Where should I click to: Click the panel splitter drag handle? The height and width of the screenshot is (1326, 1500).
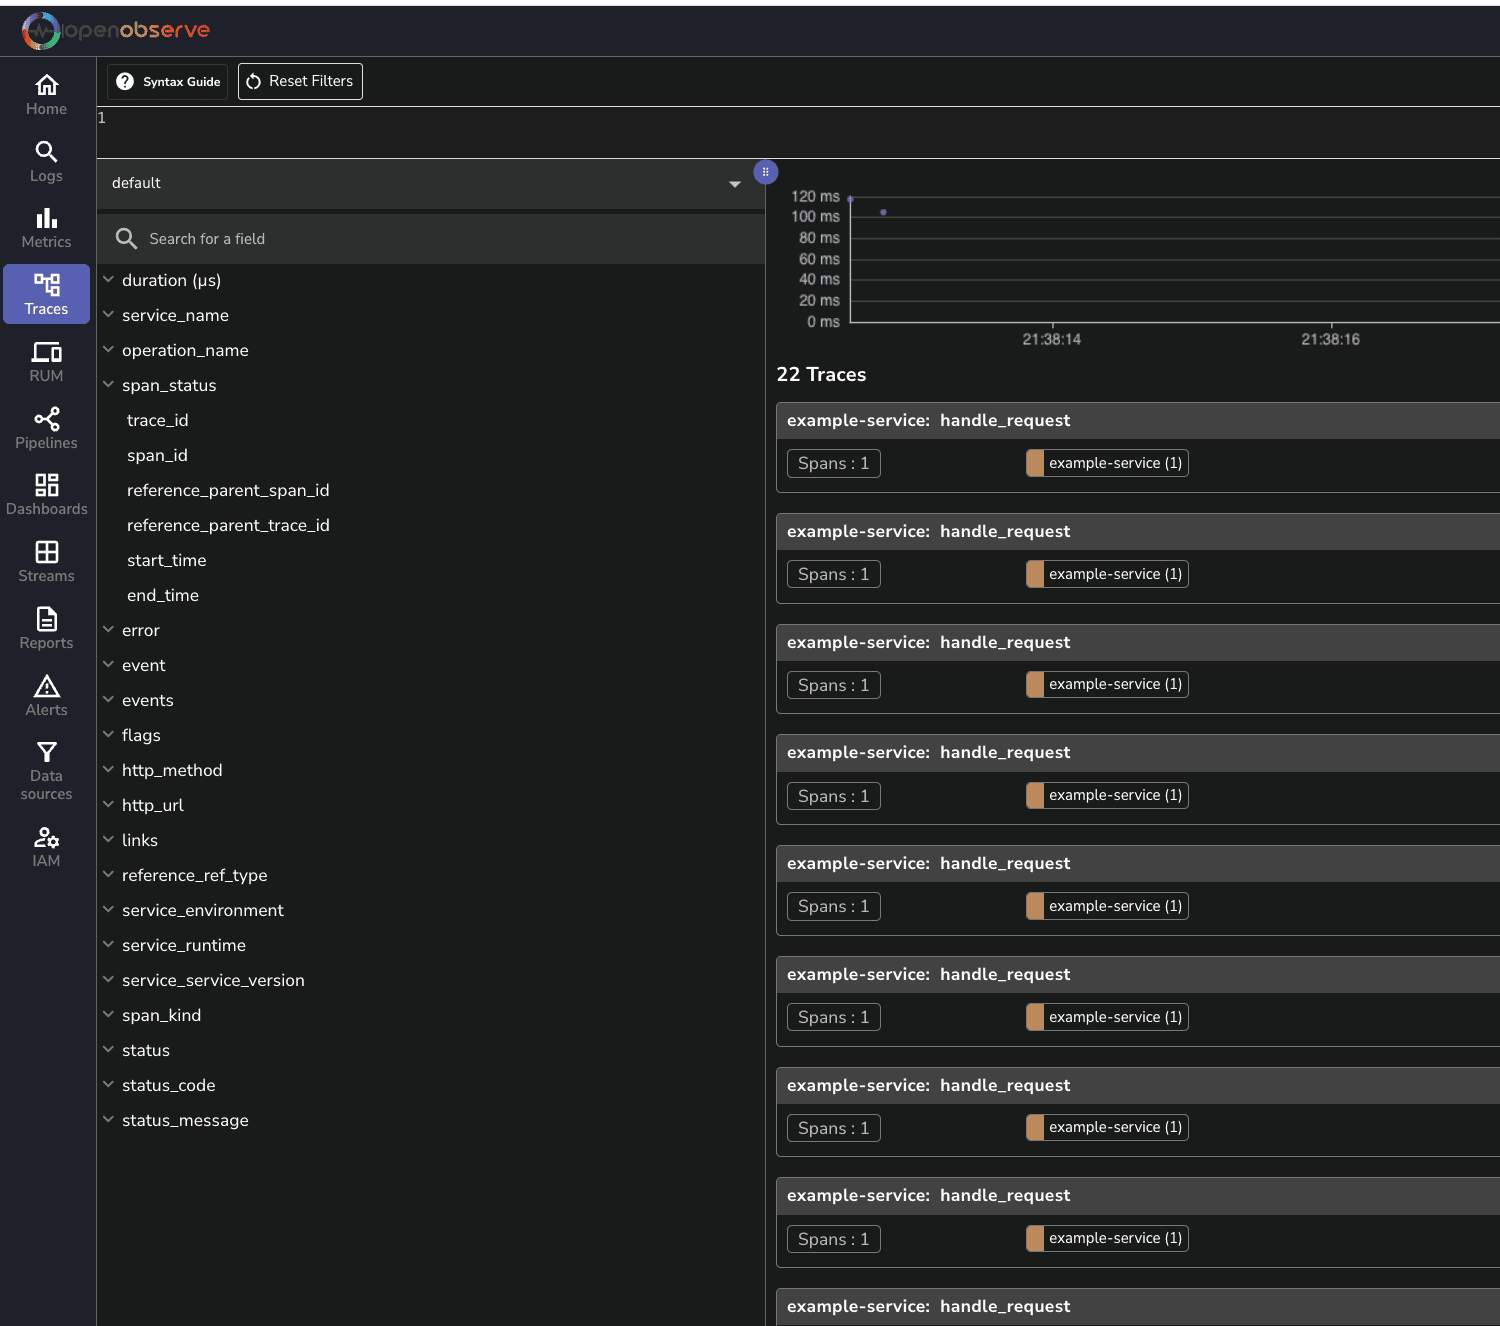coord(765,172)
